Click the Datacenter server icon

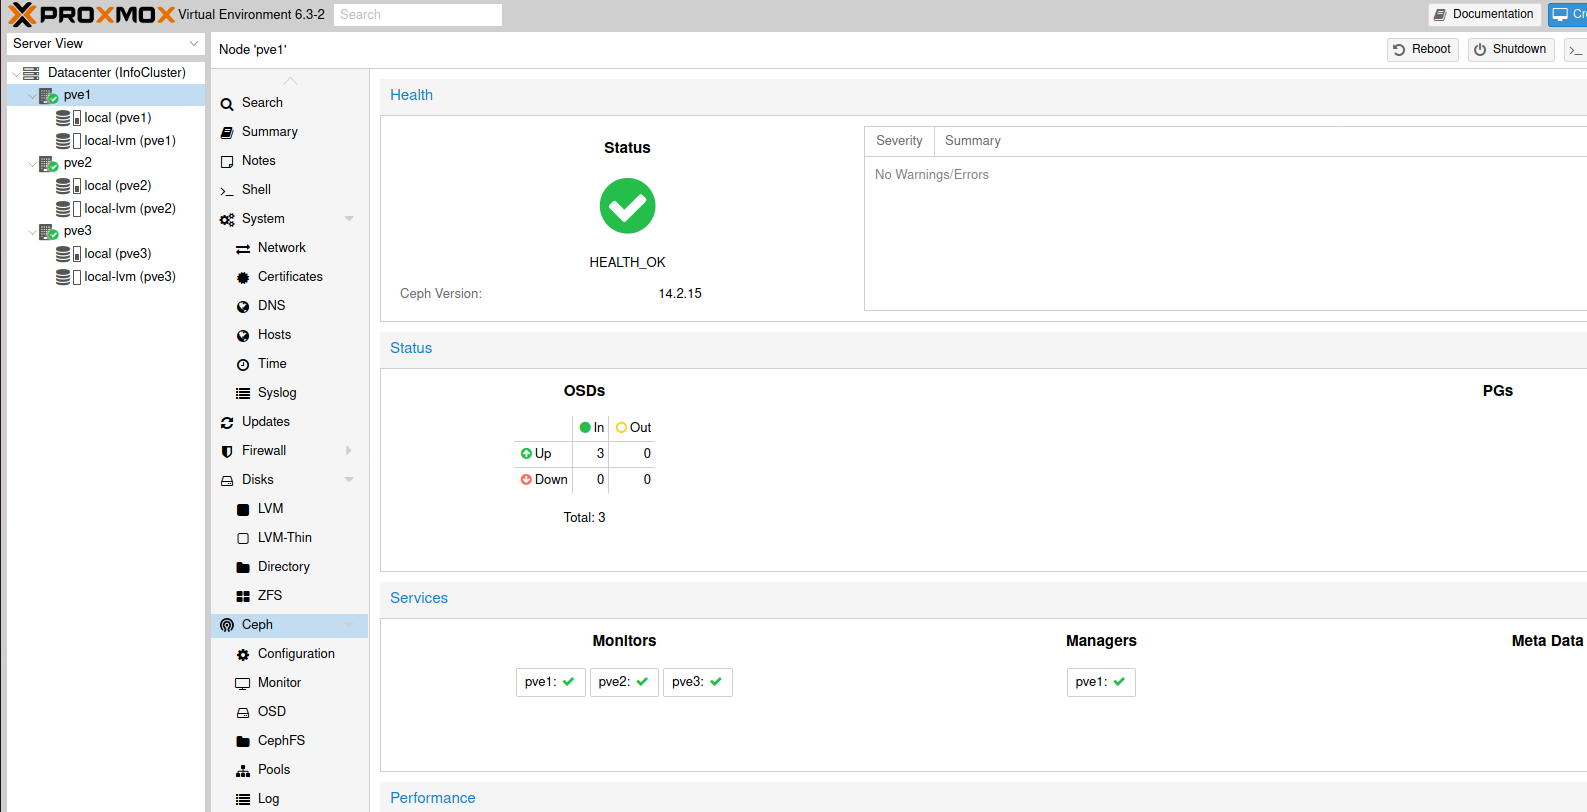point(31,73)
